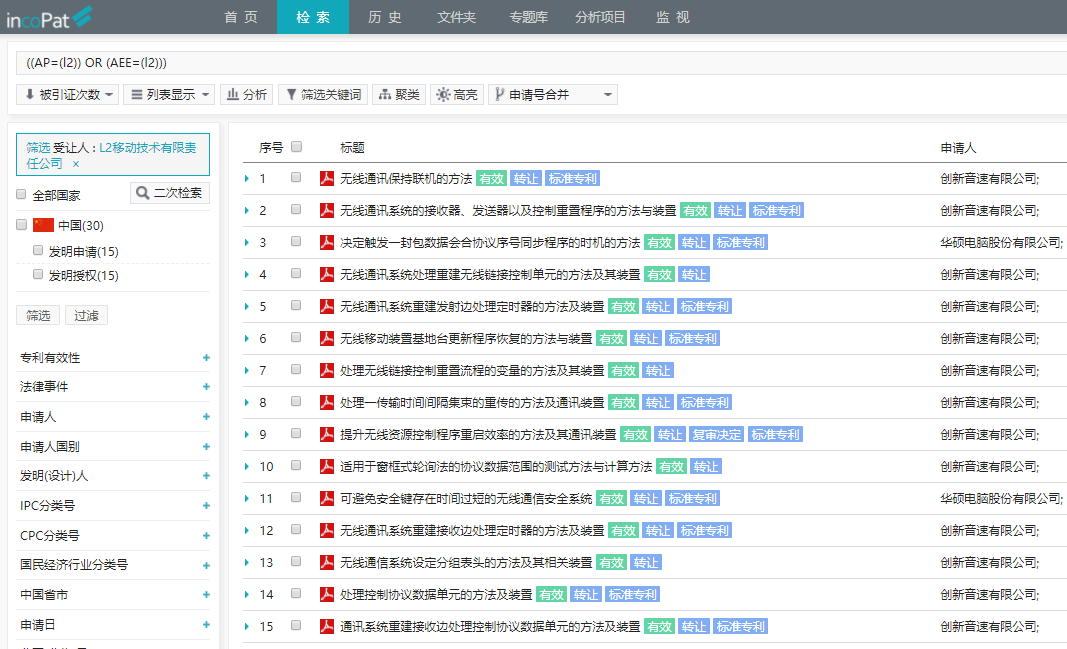Toggle 高亮 highlight button
Viewport: 1067px width, 649px height.
(456, 95)
